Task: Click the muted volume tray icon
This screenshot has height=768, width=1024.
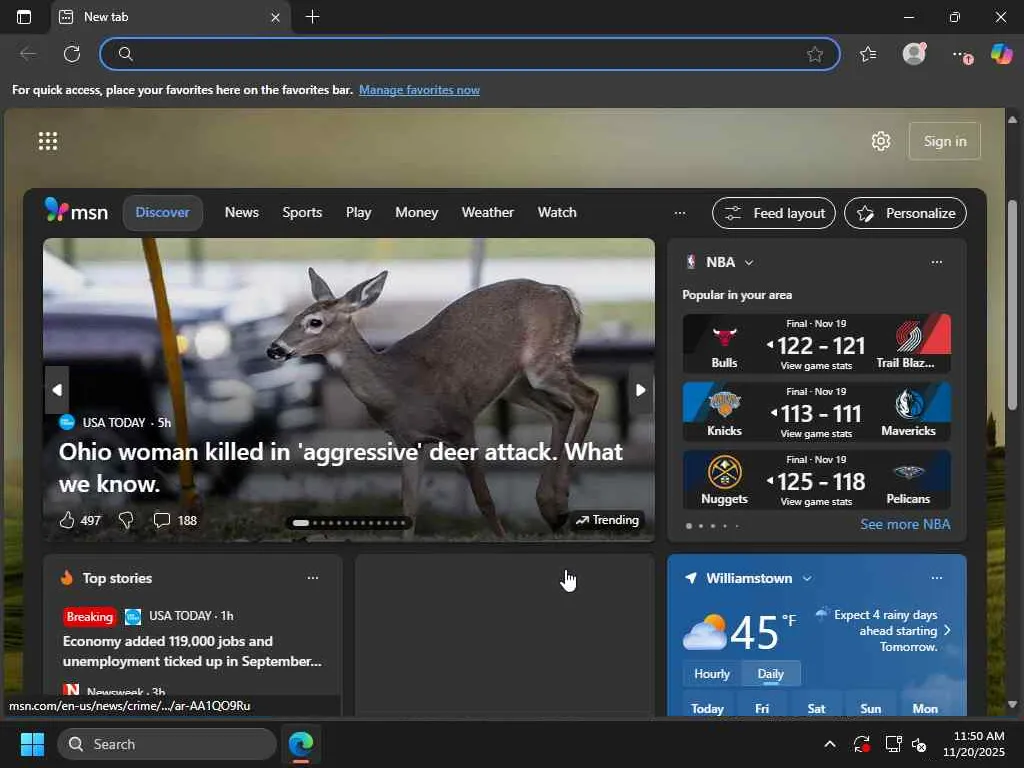Action: 920,744
